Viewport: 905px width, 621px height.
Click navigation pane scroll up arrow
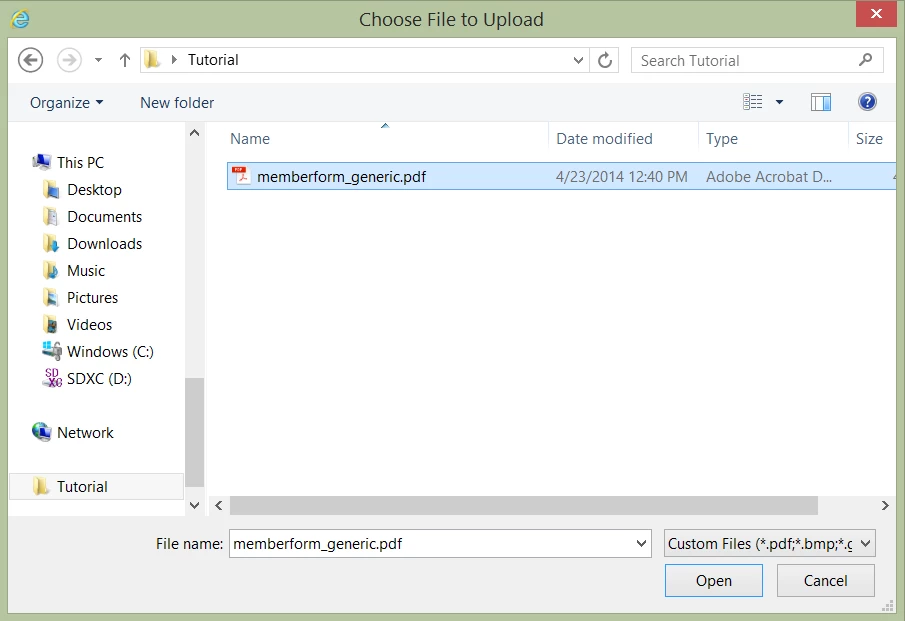click(x=195, y=133)
